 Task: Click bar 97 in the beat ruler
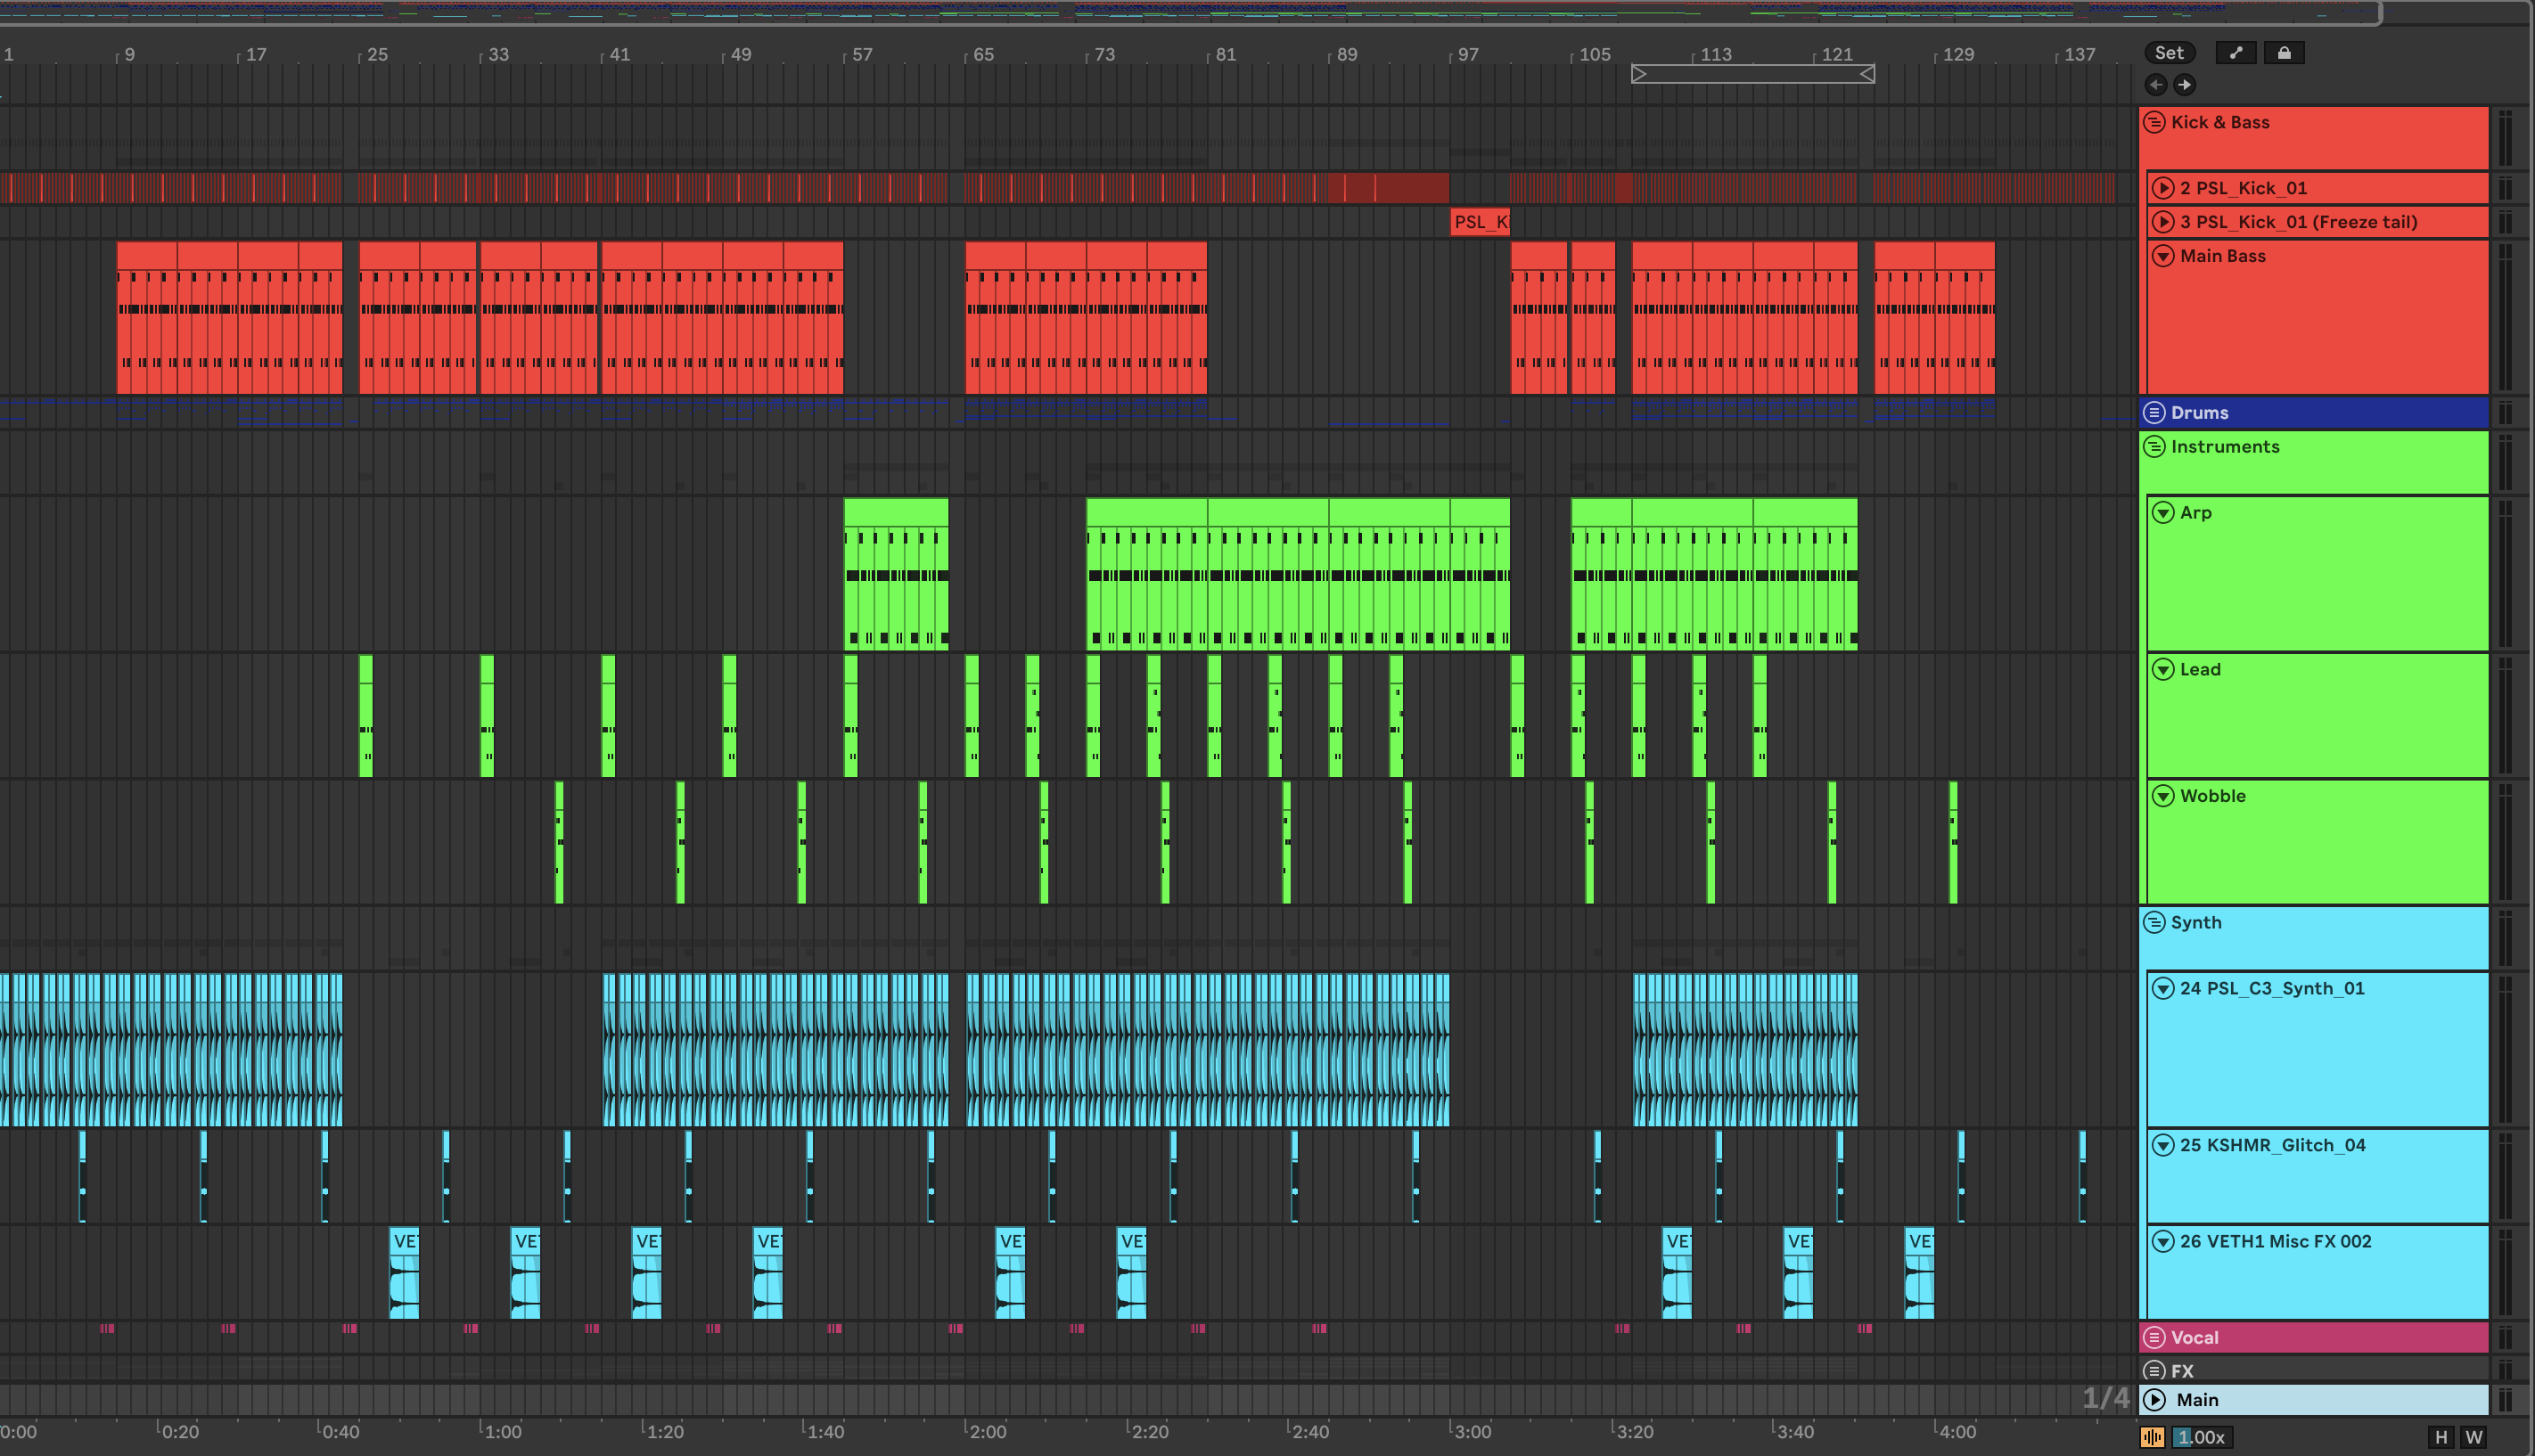click(1467, 54)
